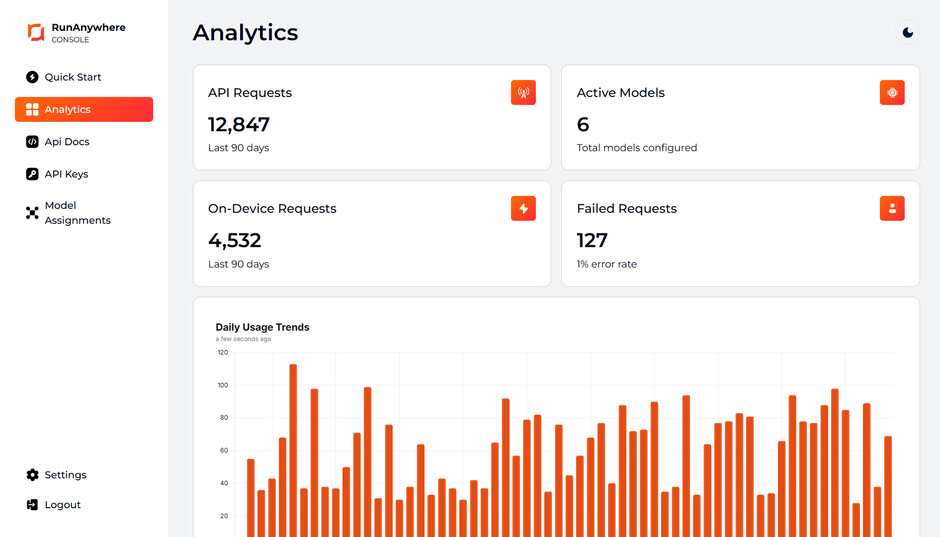Viewport: 940px width, 537px height.
Task: Click the Logout door icon
Action: [x=32, y=505]
